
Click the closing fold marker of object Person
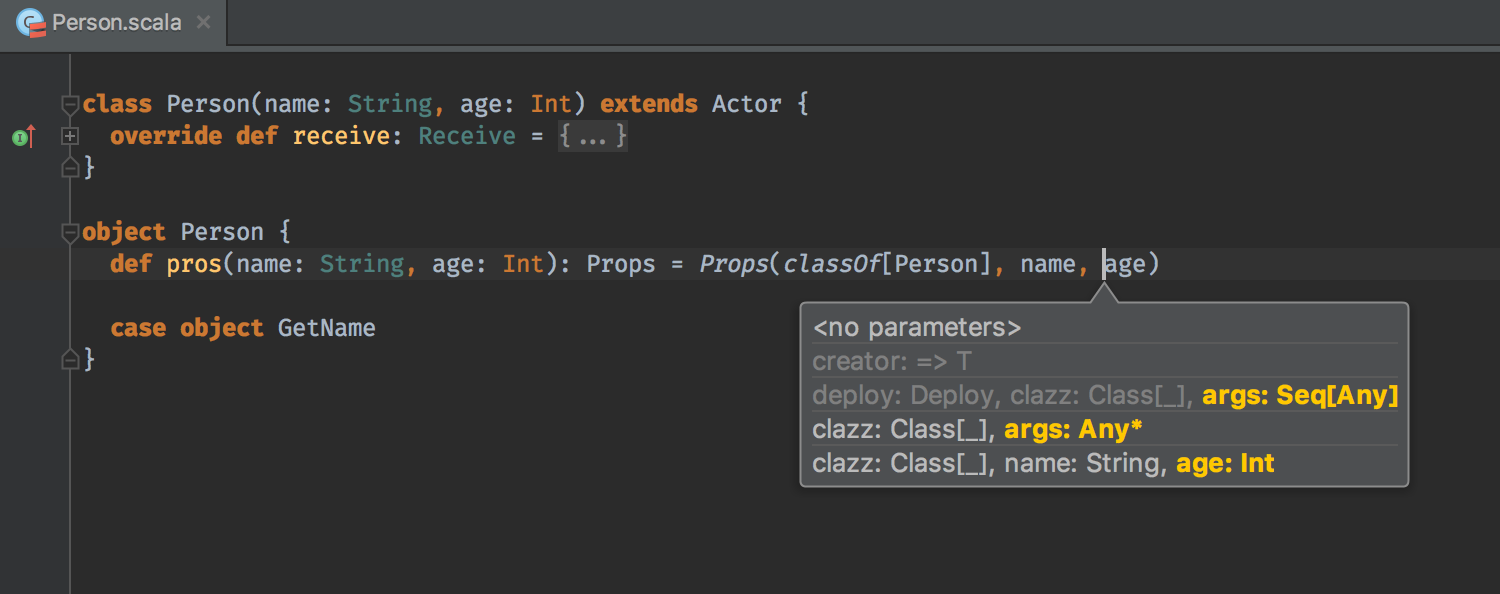pos(70,358)
